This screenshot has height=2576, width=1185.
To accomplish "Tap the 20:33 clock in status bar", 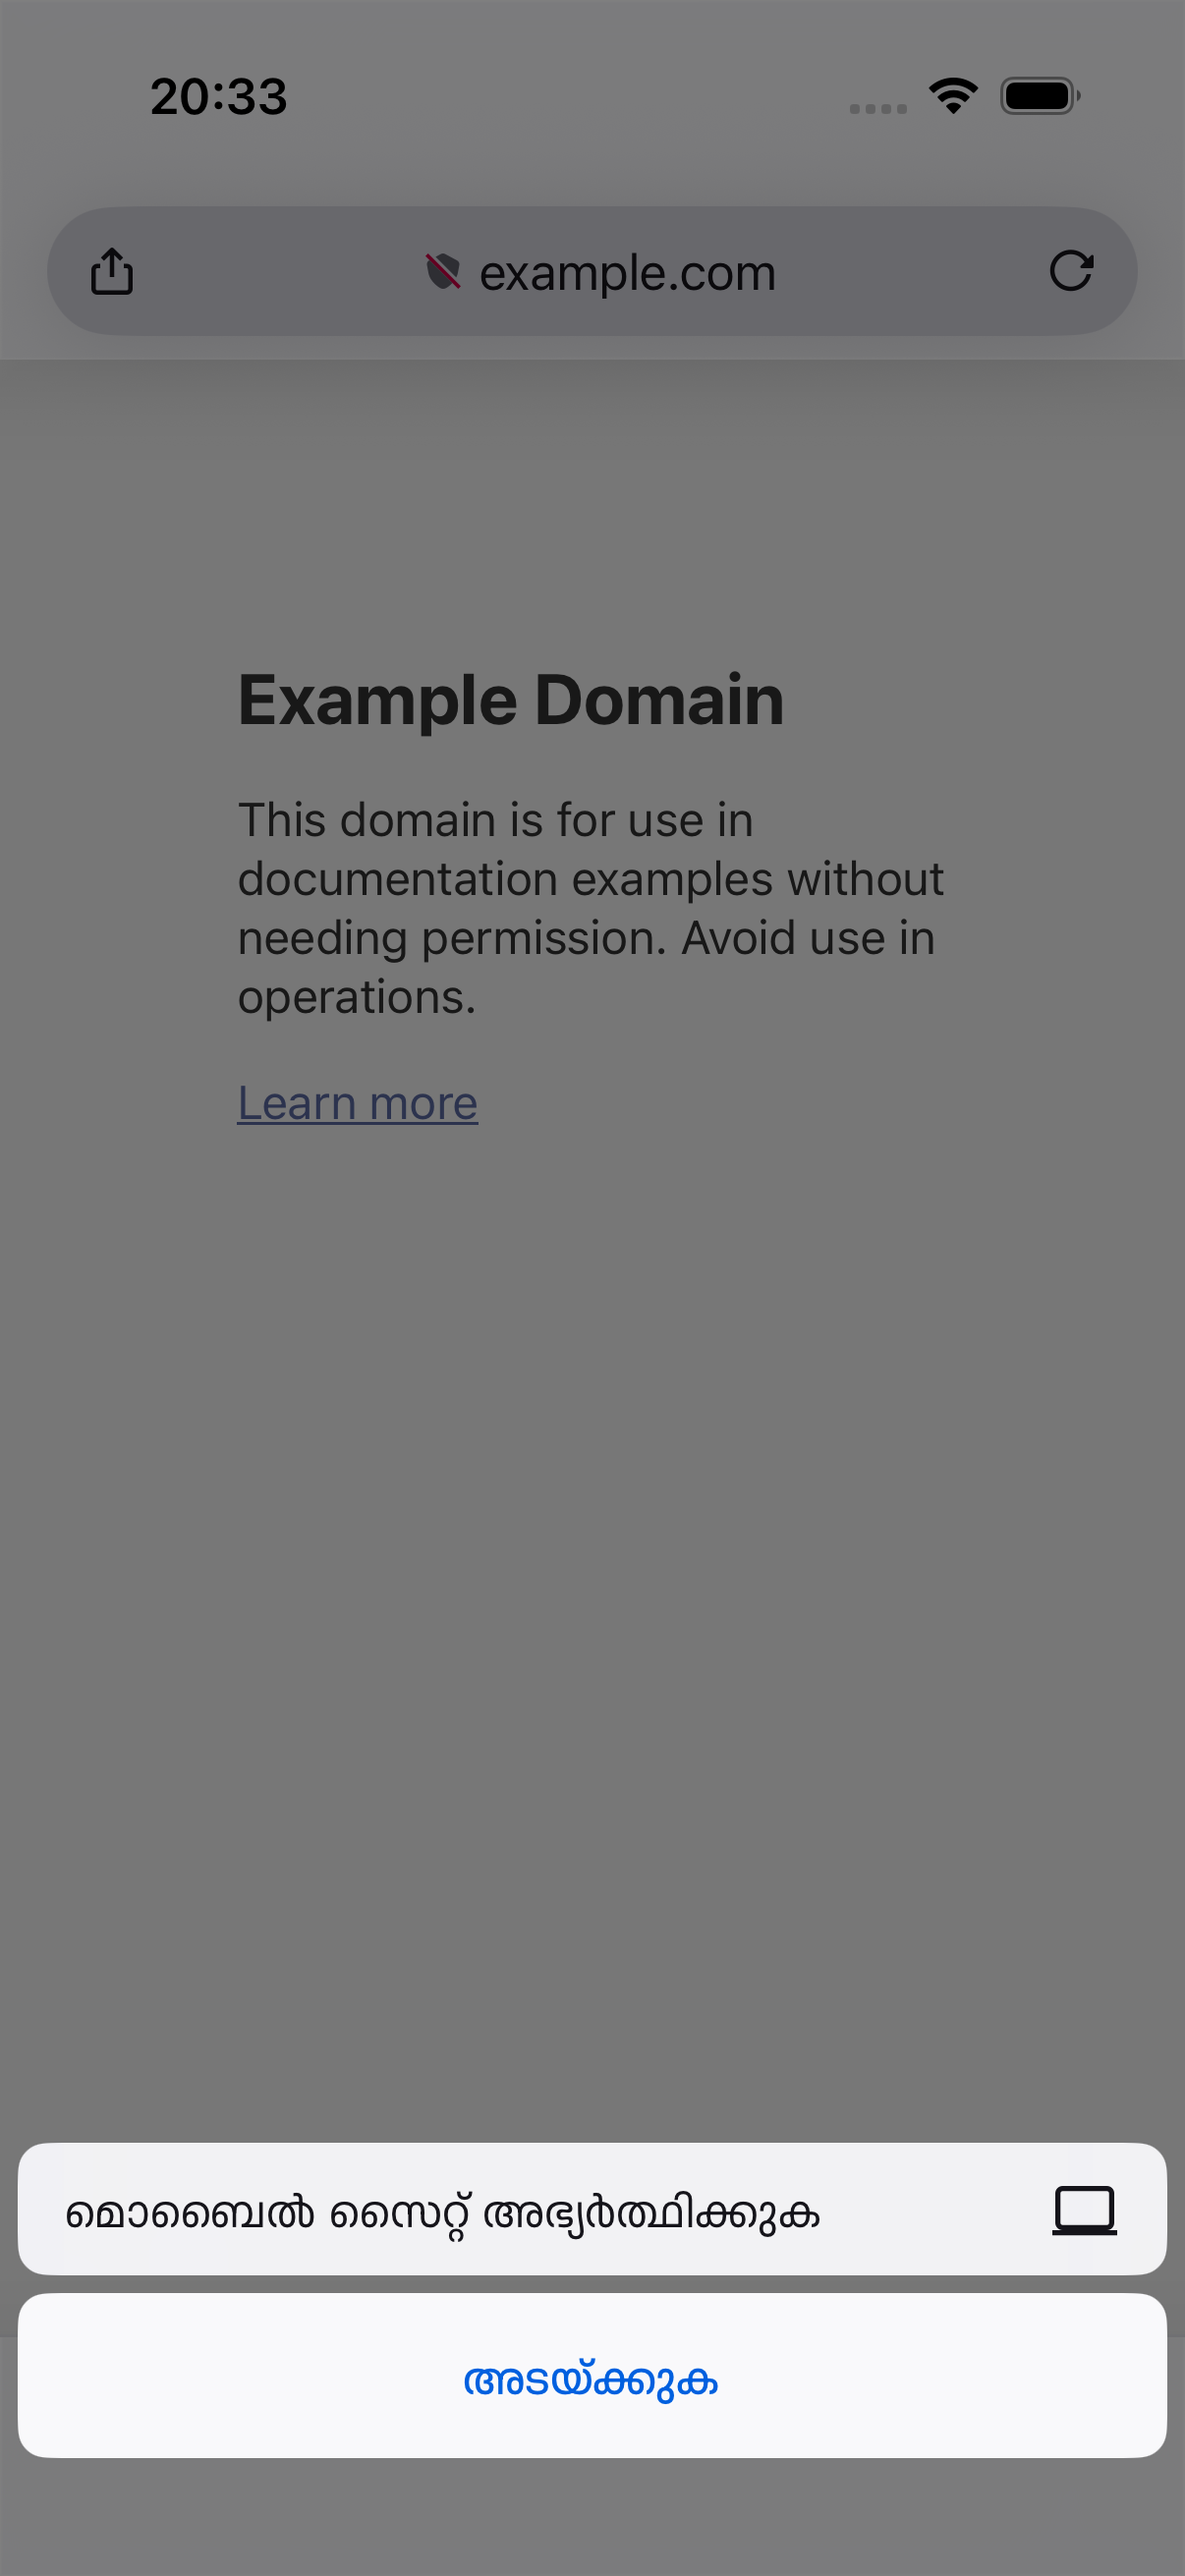I will [219, 97].
